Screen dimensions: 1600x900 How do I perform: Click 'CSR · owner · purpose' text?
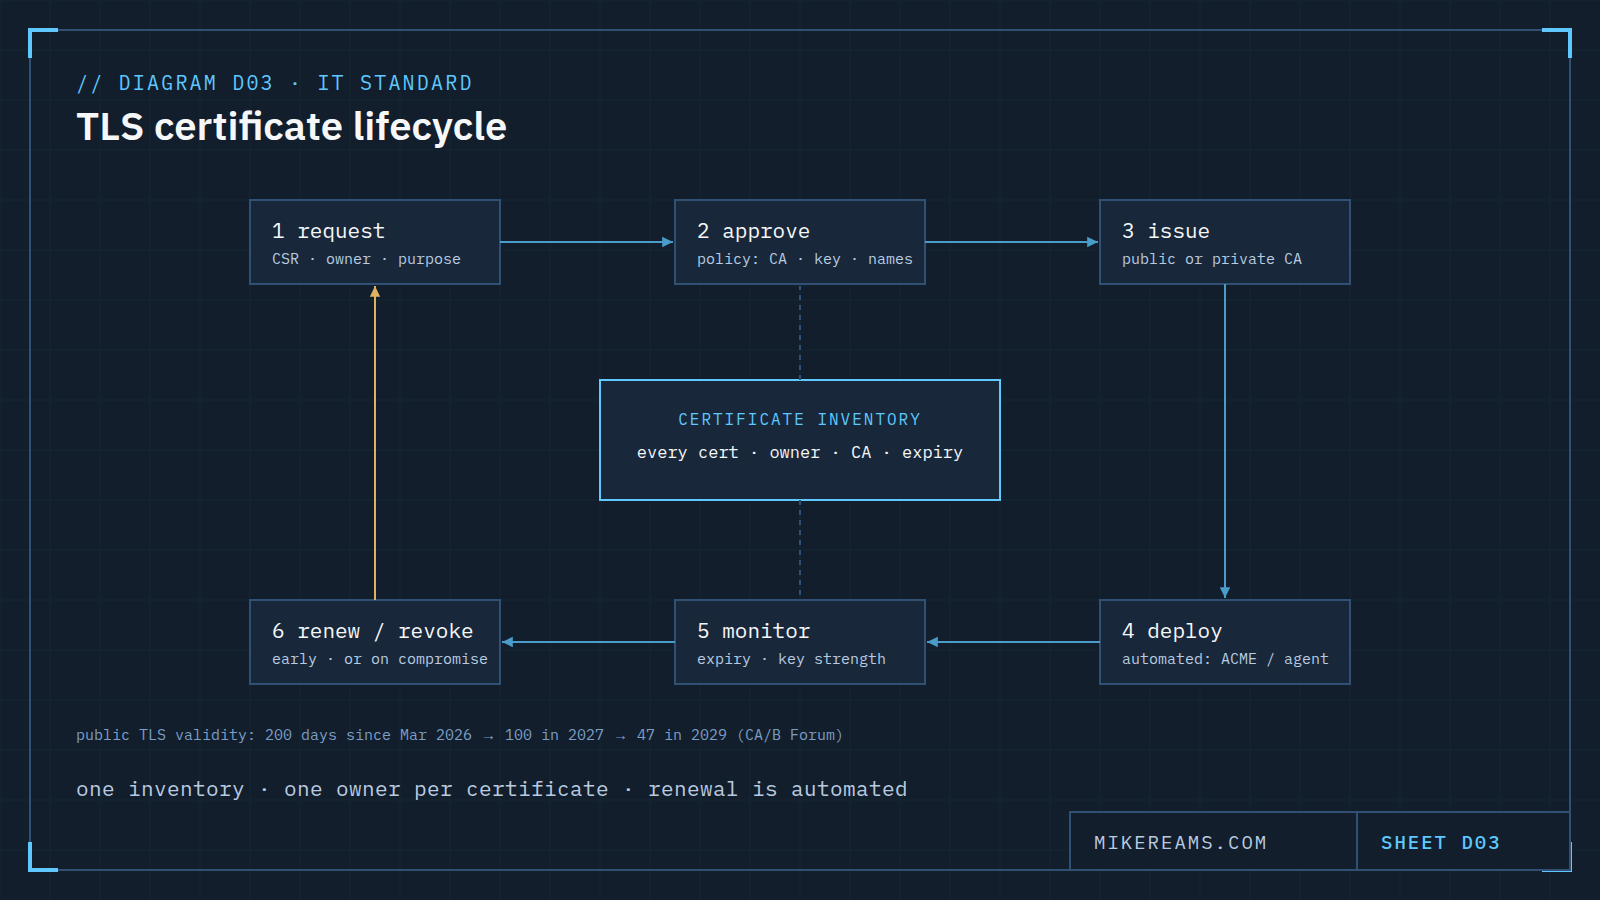366,259
